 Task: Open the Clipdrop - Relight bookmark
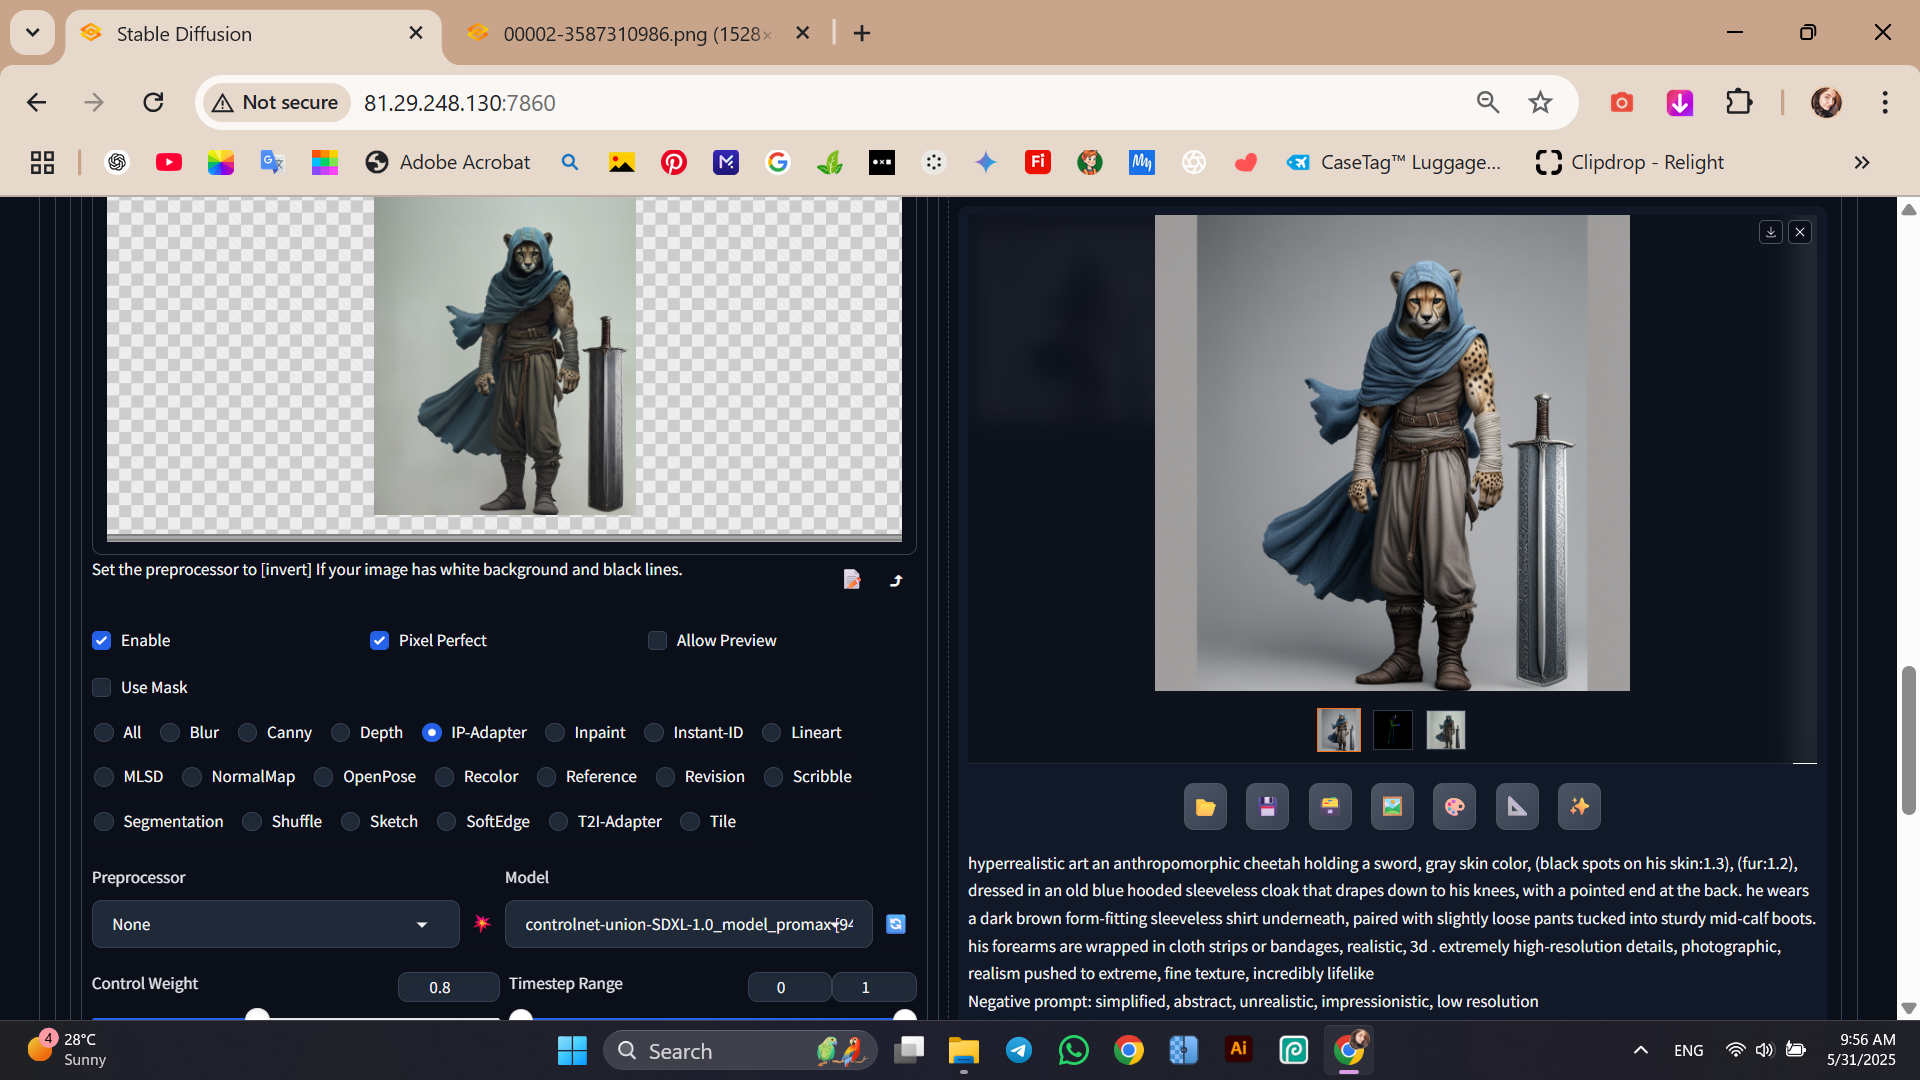[x=1630, y=163]
